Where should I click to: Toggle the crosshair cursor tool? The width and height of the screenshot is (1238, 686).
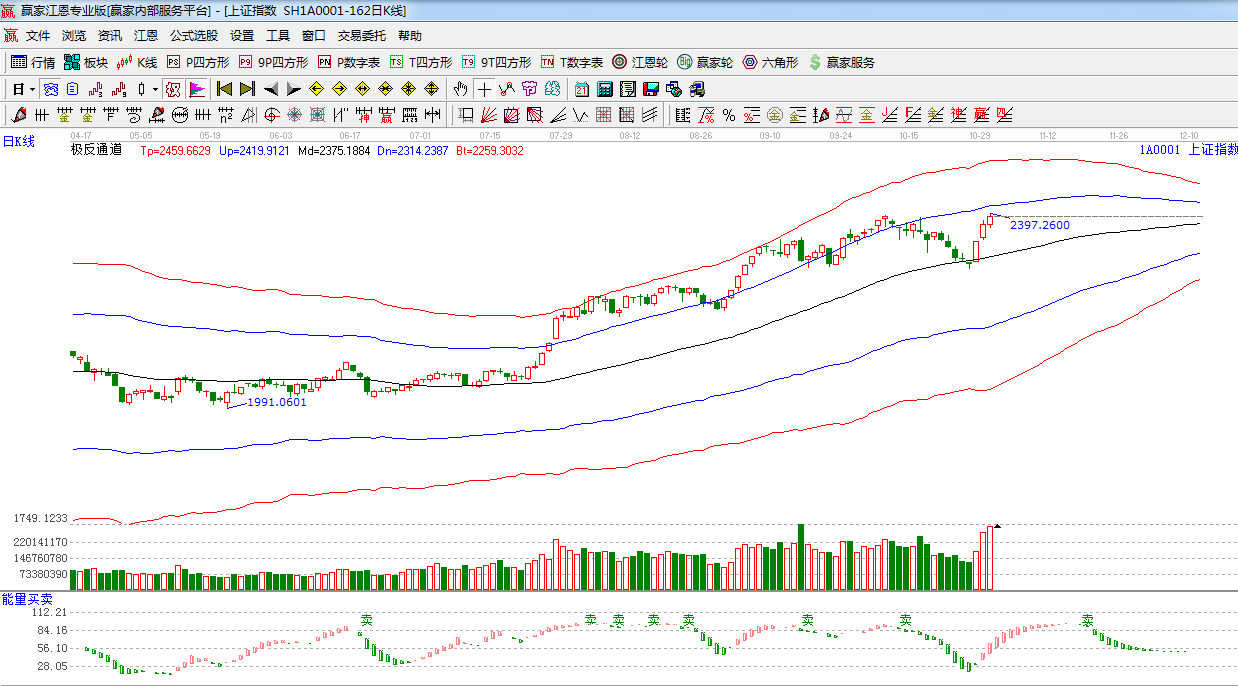click(484, 89)
